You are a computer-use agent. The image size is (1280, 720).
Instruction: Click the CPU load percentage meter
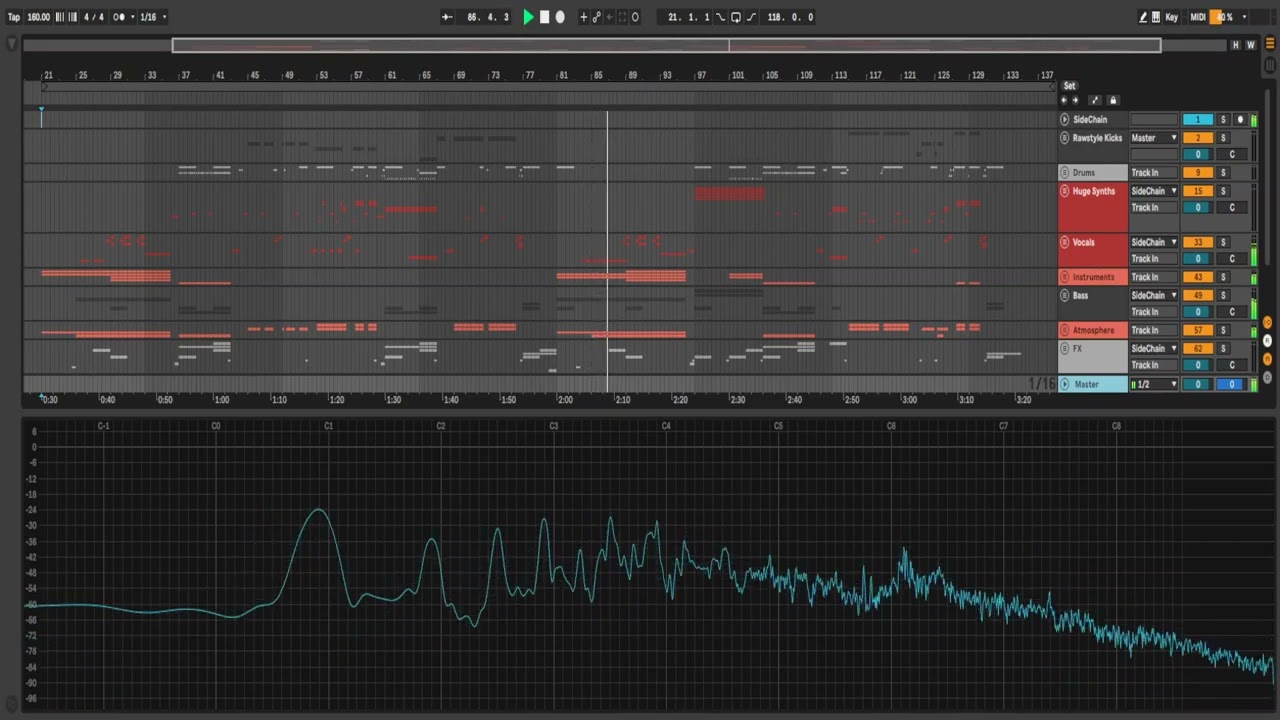coord(1223,17)
